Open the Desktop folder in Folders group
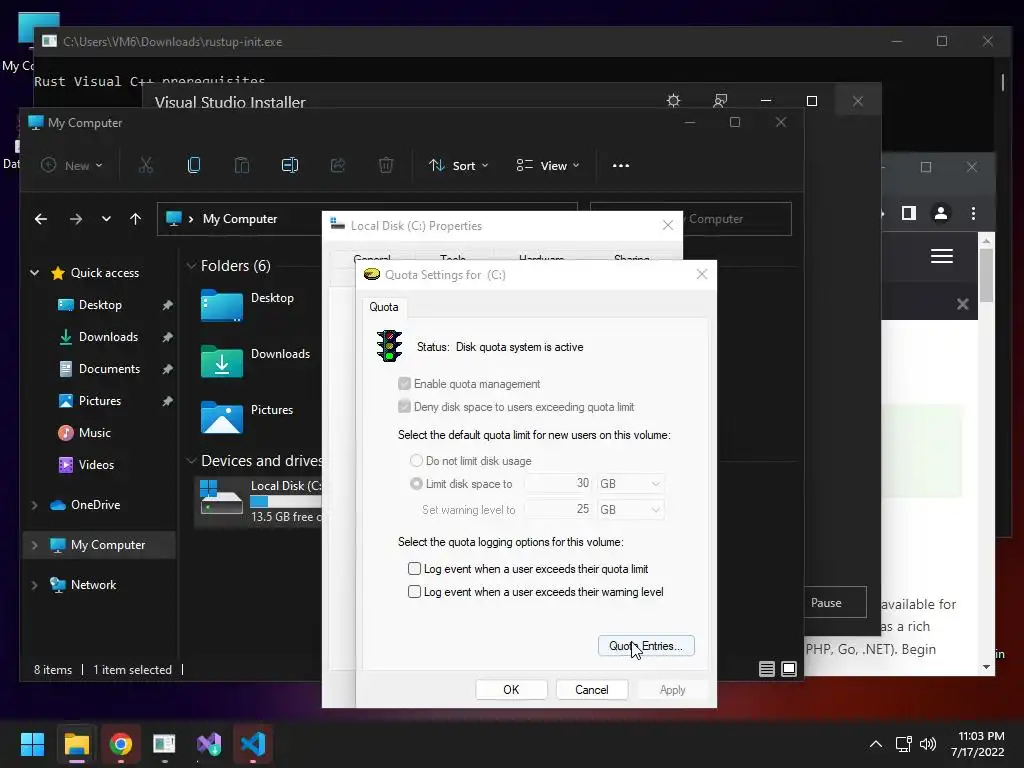This screenshot has height=768, width=1024. (x=247, y=304)
